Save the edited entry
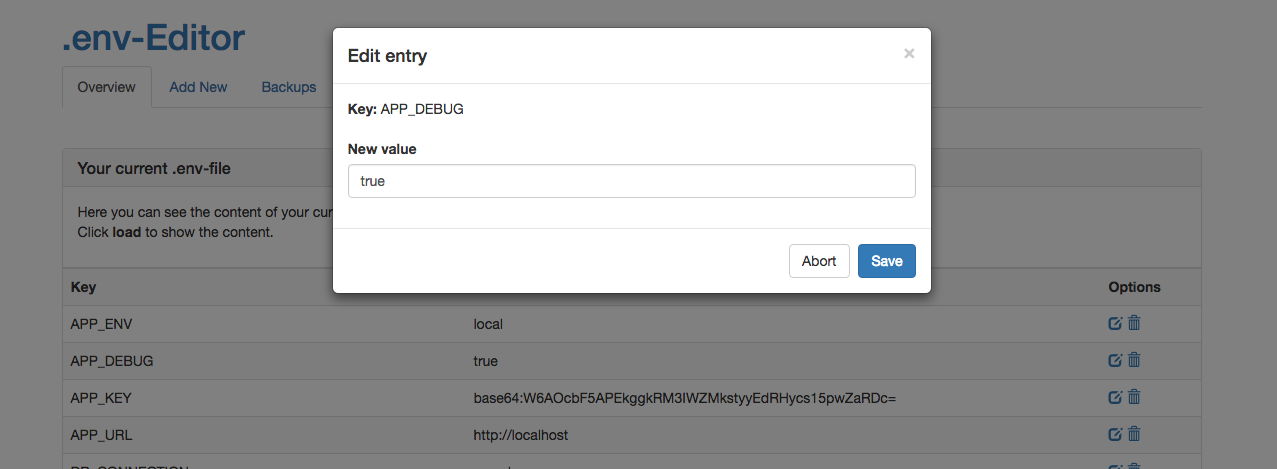1277x469 pixels. click(886, 261)
